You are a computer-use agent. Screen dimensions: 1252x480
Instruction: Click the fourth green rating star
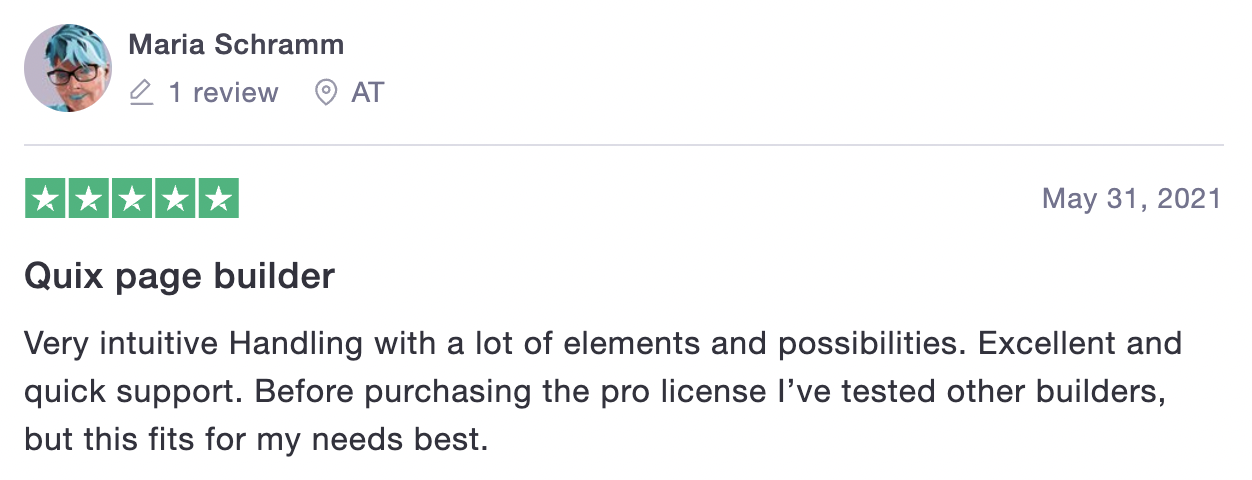click(x=175, y=198)
